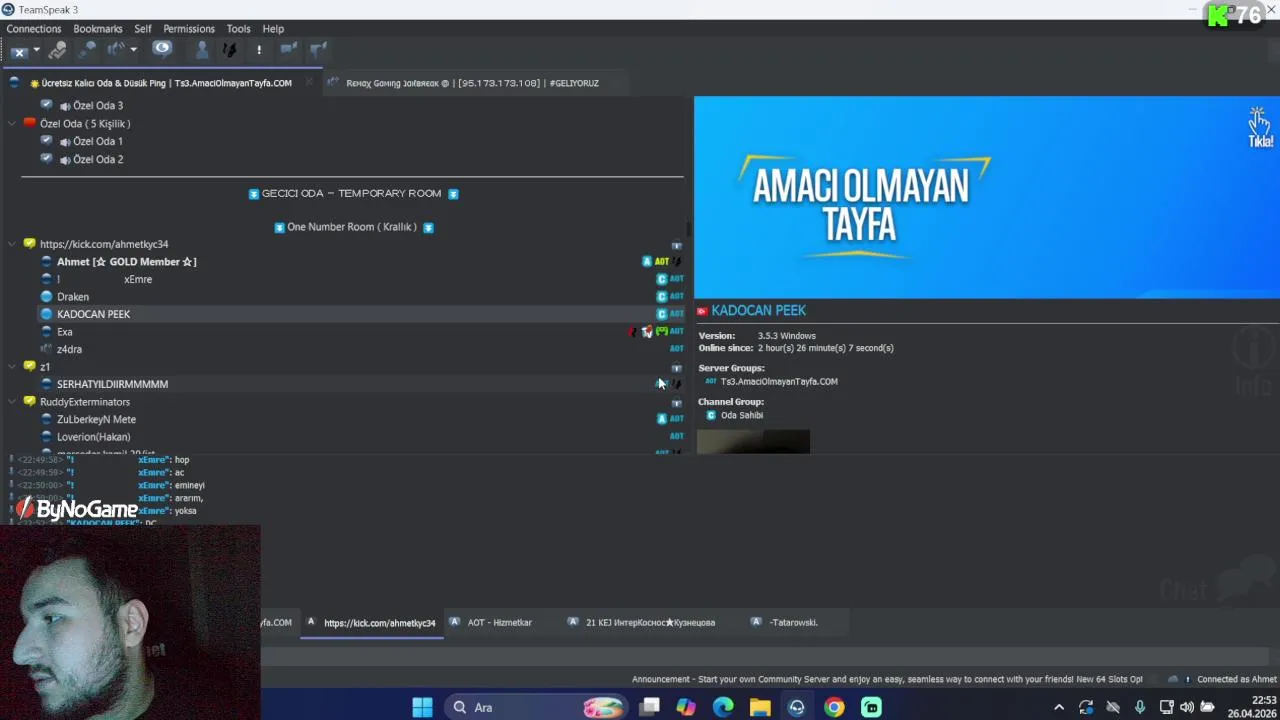The height and width of the screenshot is (720, 1280).
Task: Click the A badge icon on Ahmet's row
Action: (647, 262)
